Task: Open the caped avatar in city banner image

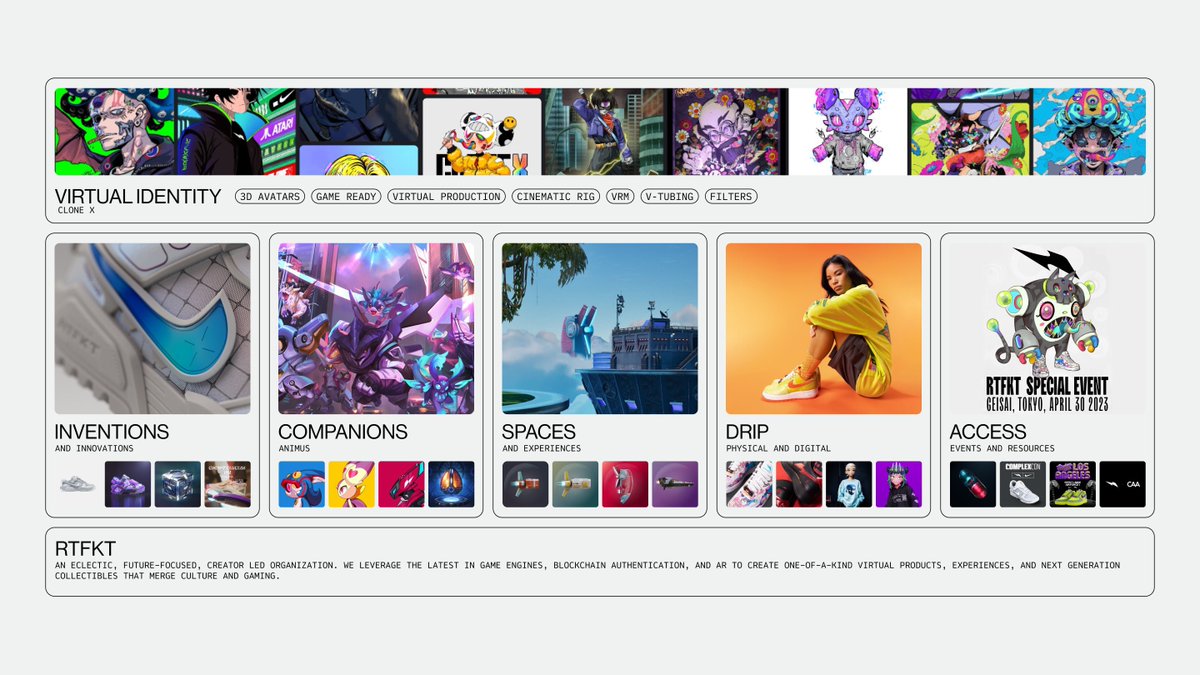Action: tap(606, 132)
